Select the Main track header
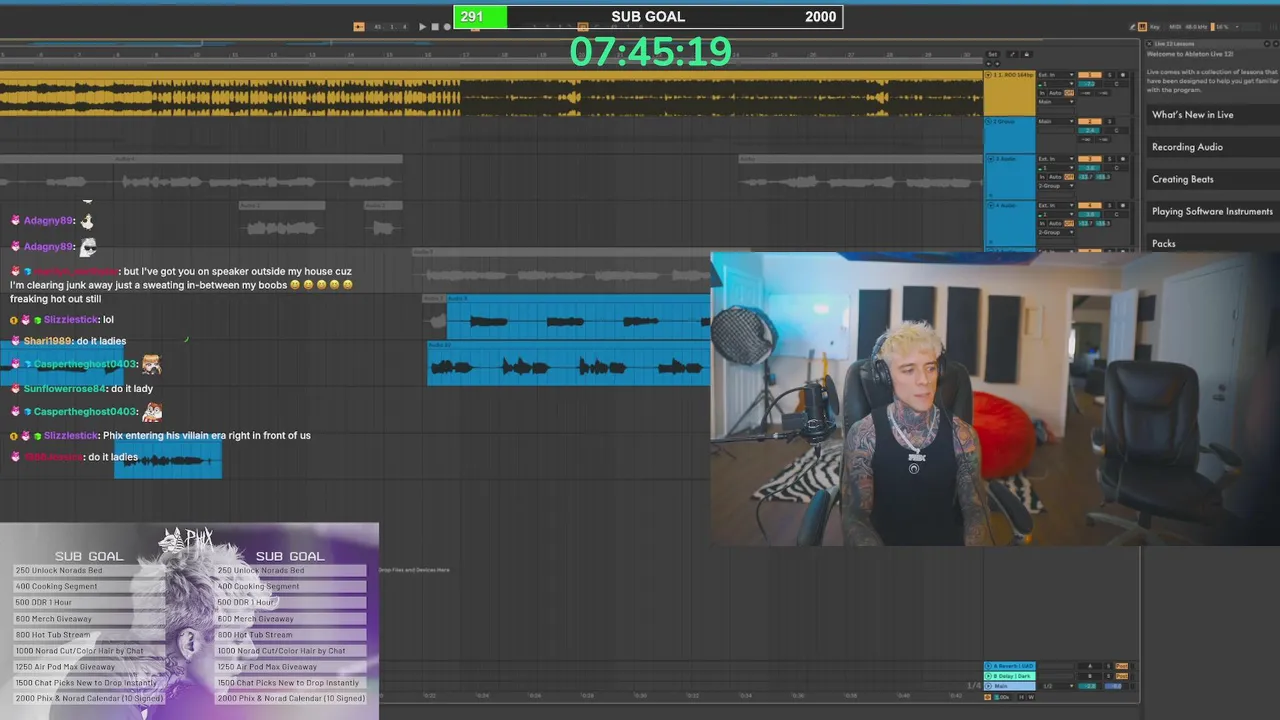Viewport: 1280px width, 720px height. click(1010, 686)
